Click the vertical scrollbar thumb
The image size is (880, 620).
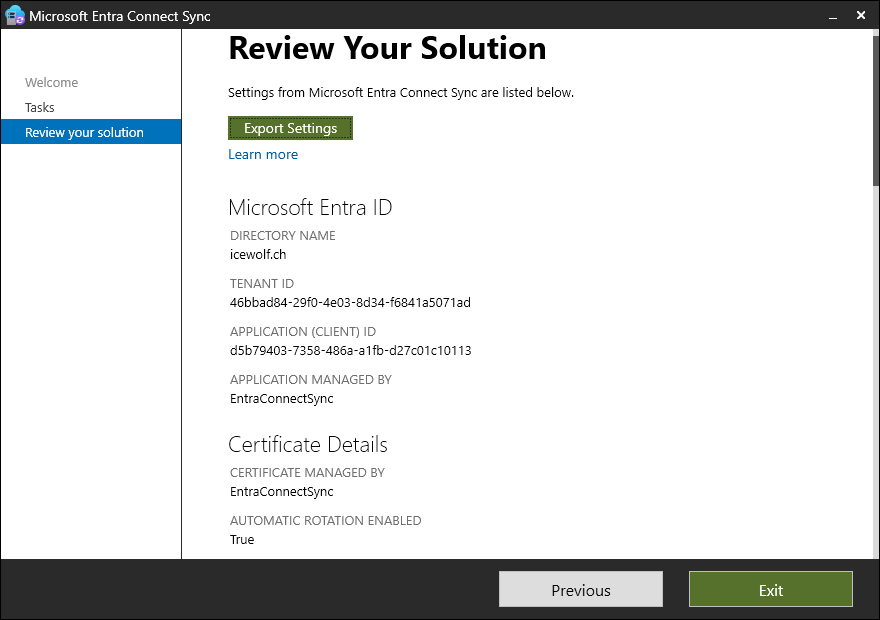(876, 109)
